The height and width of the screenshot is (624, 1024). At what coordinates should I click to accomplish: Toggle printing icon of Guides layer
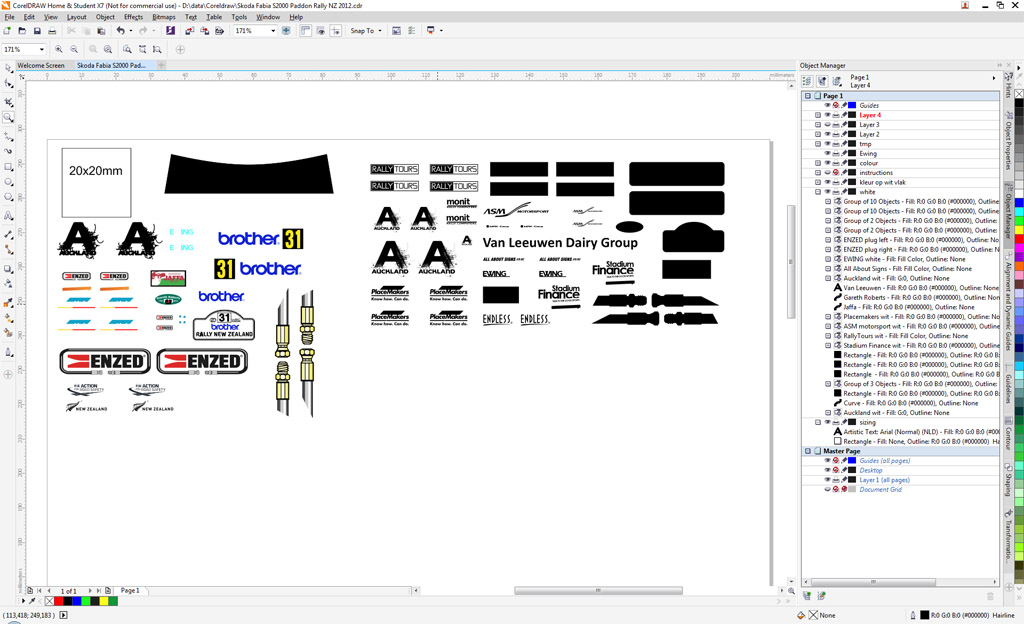(835, 105)
